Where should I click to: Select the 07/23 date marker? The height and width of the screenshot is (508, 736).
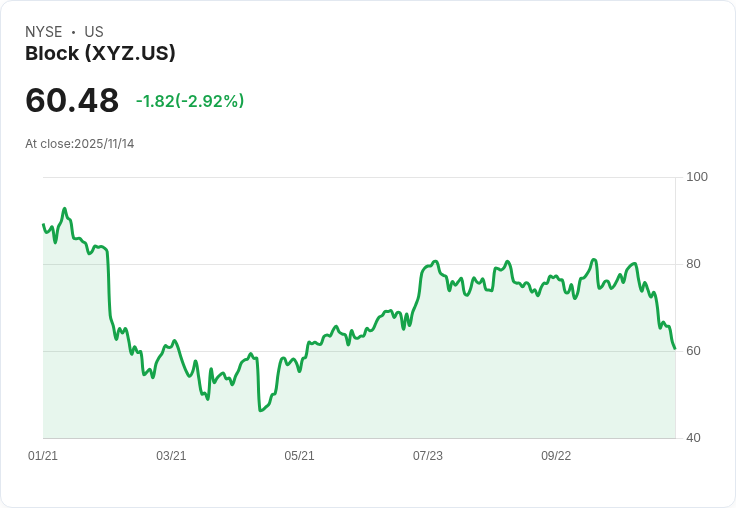428,456
